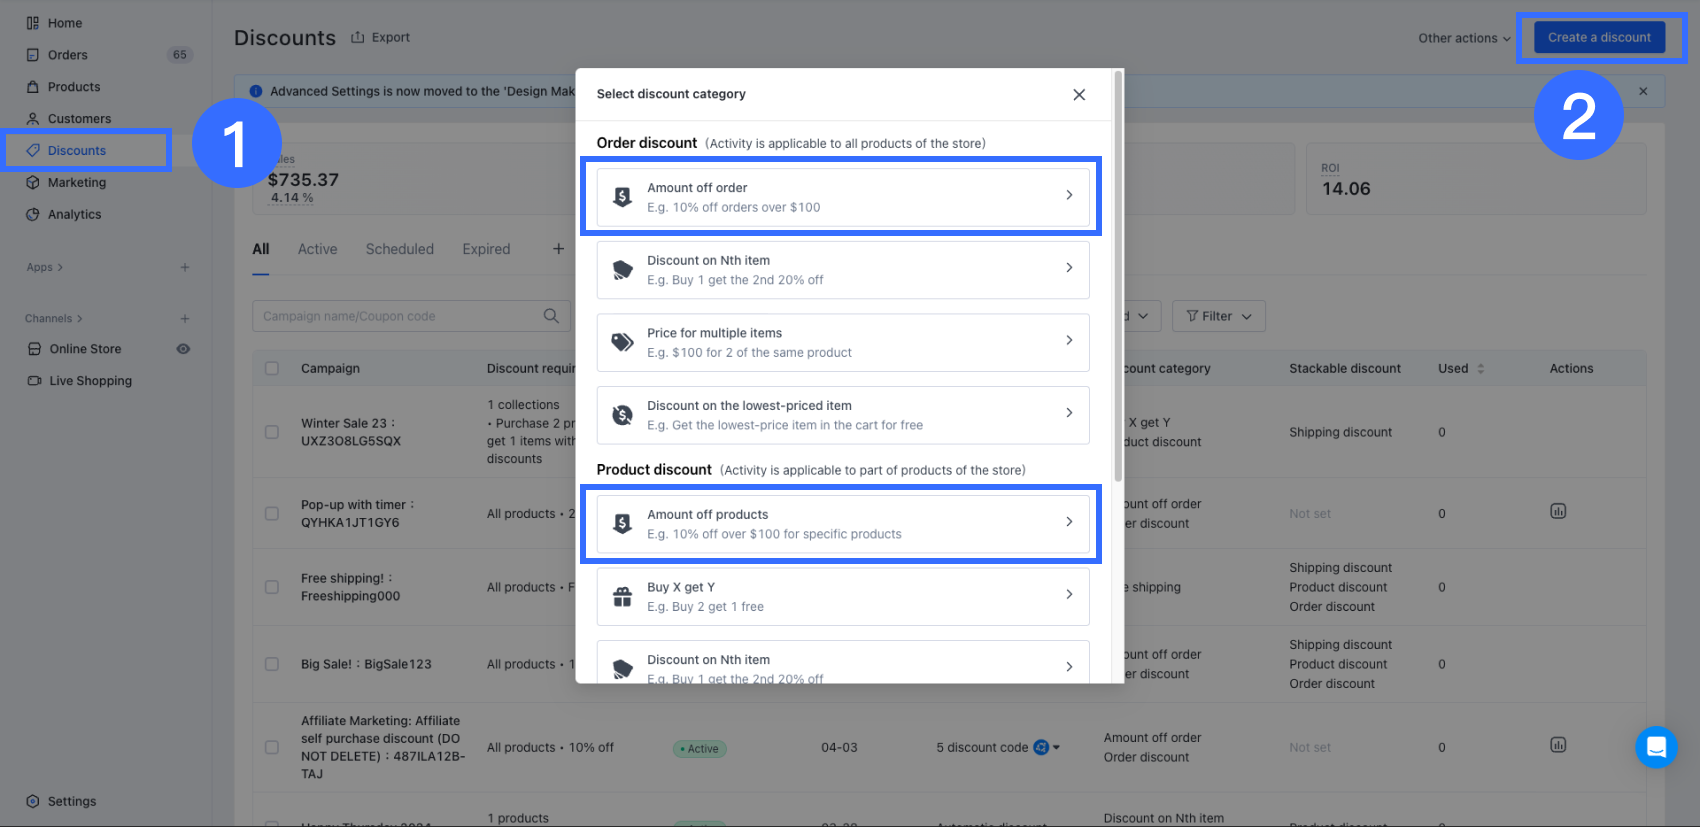Click the chat support bubble icon
This screenshot has height=827, width=1700.
1656,746
